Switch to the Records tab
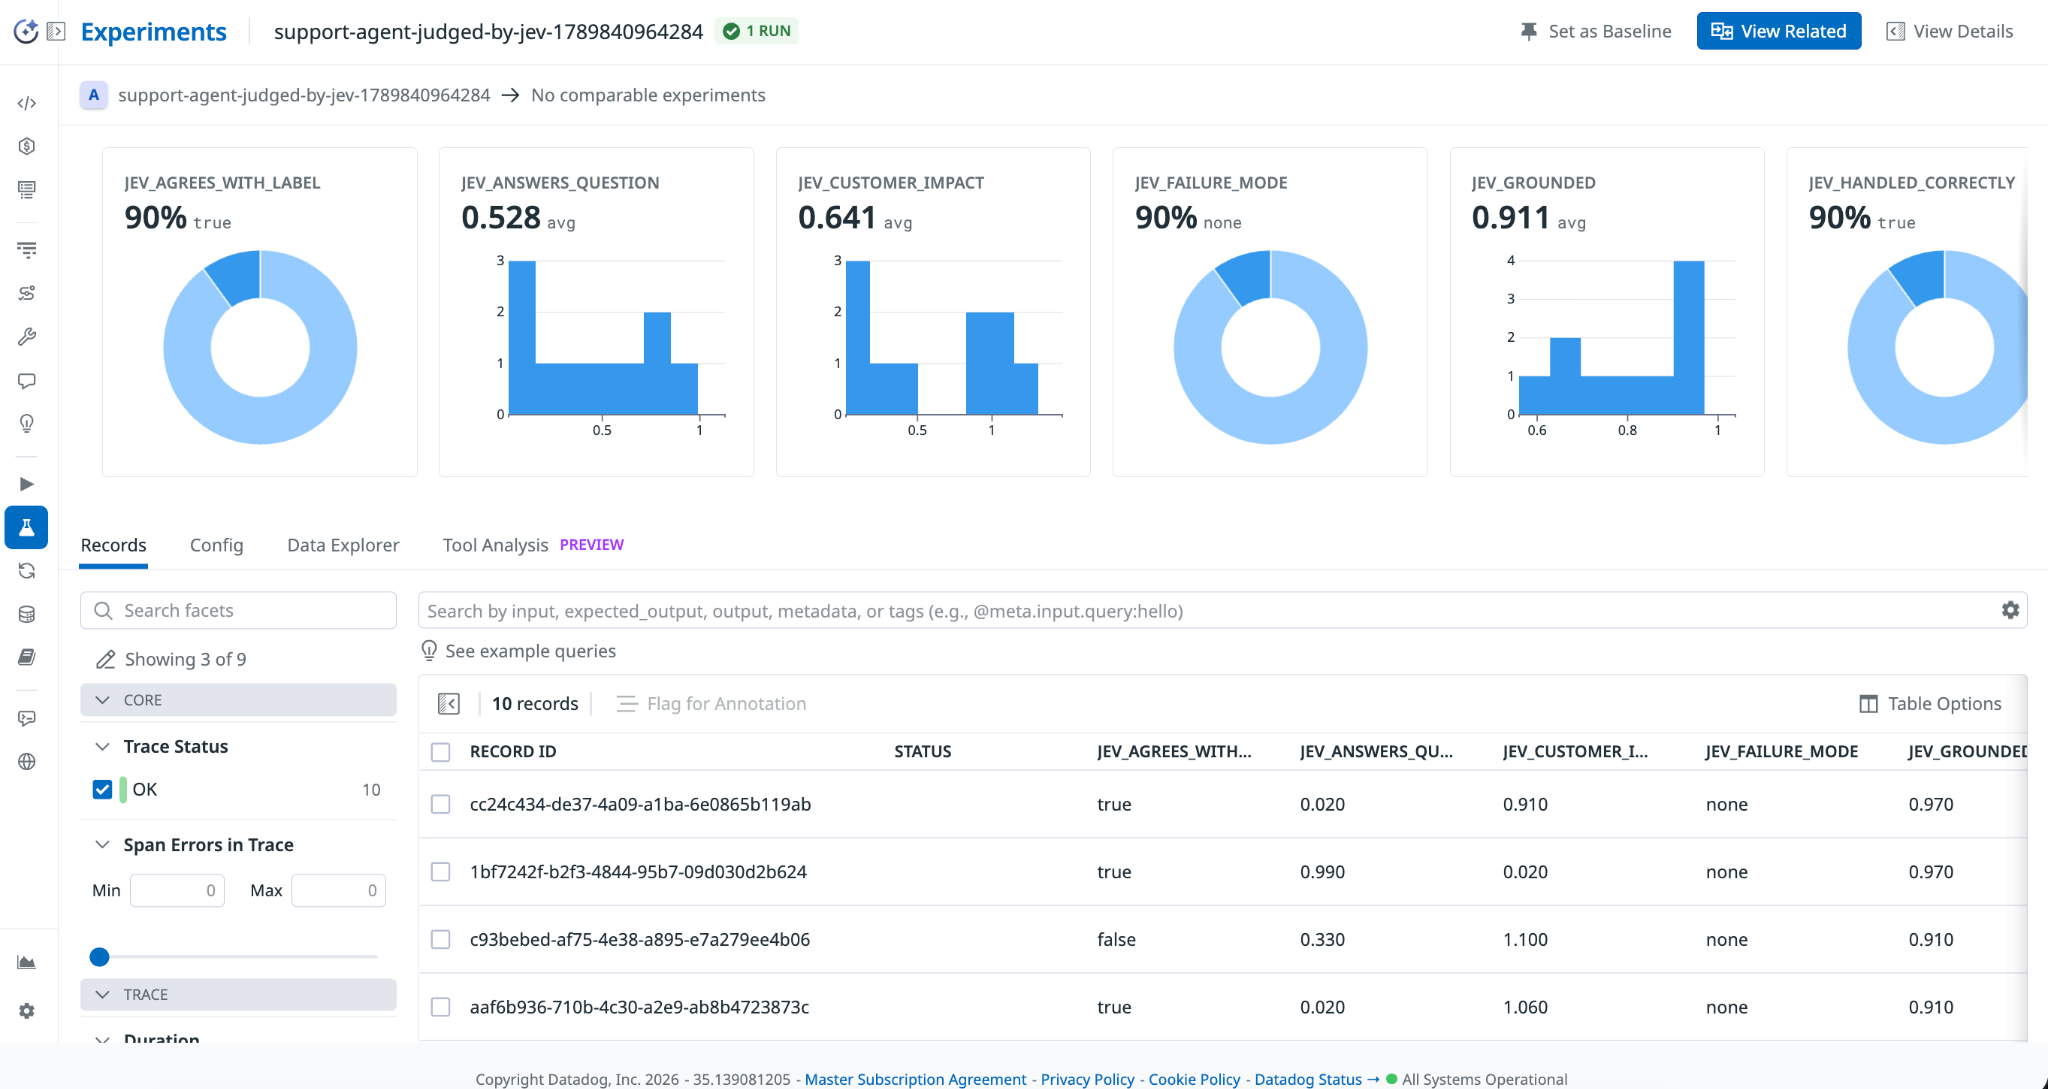This screenshot has height=1089, width=2048. pos(113,545)
